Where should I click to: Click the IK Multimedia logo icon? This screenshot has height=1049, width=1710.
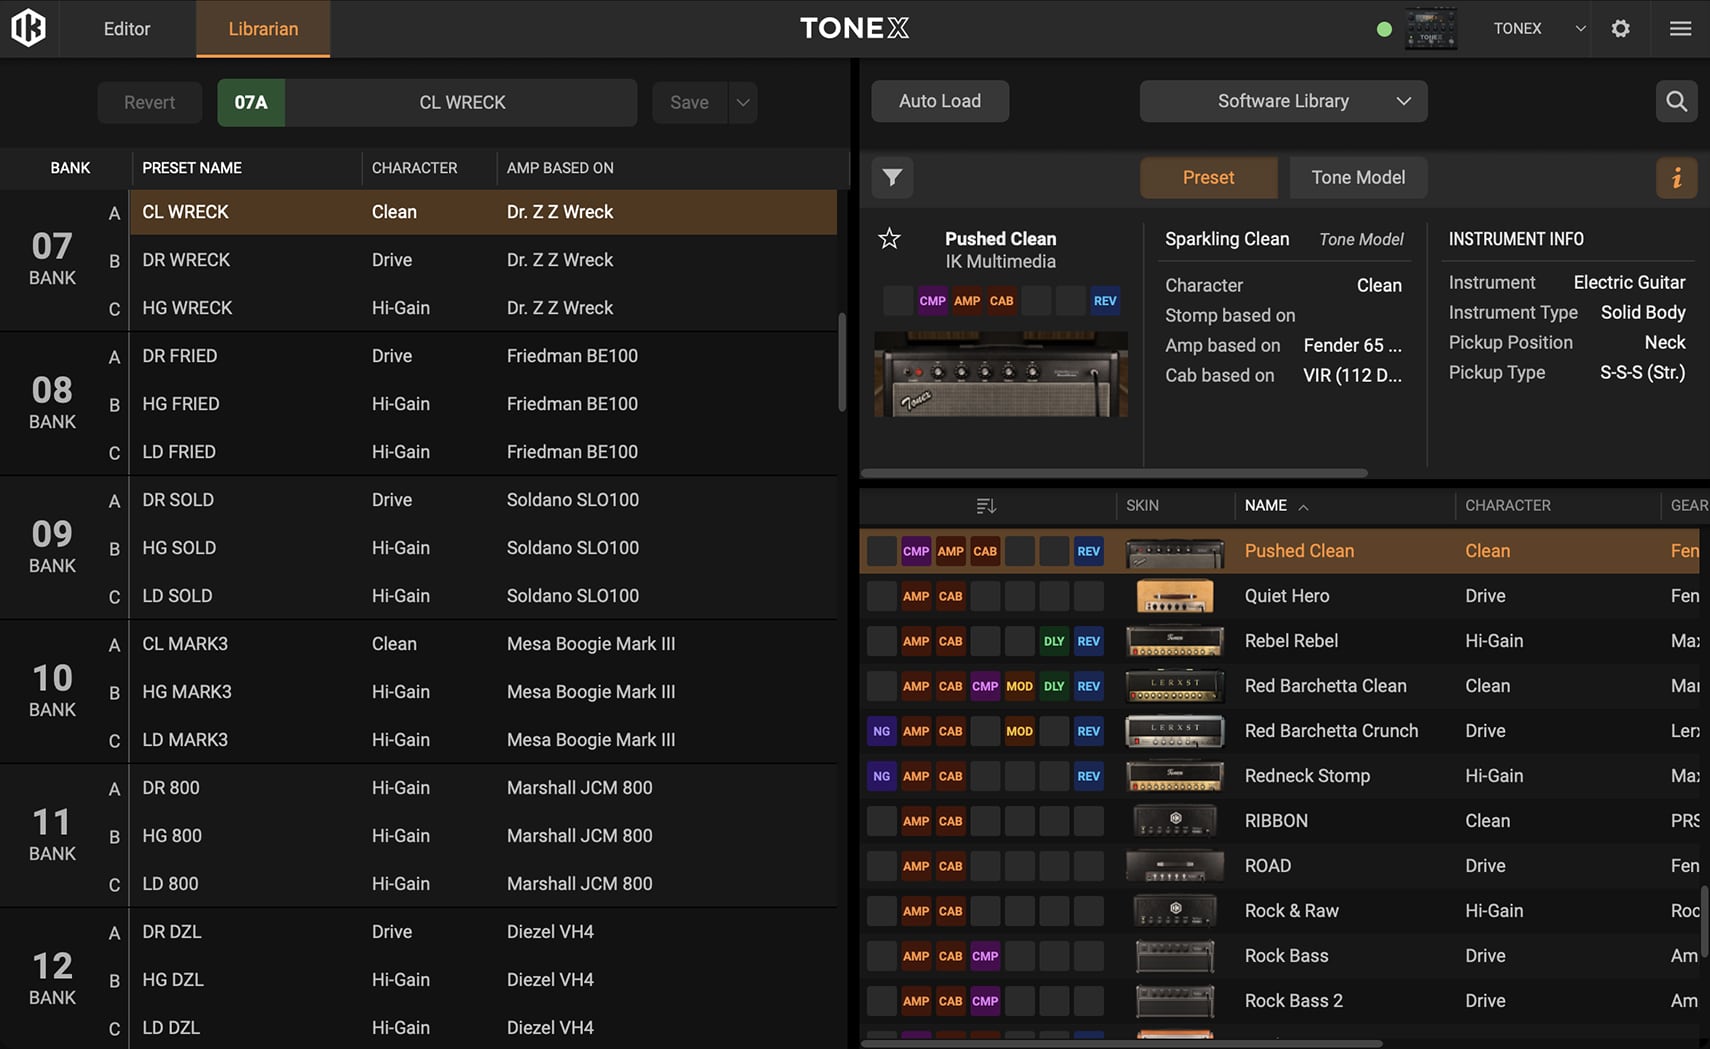(x=28, y=28)
